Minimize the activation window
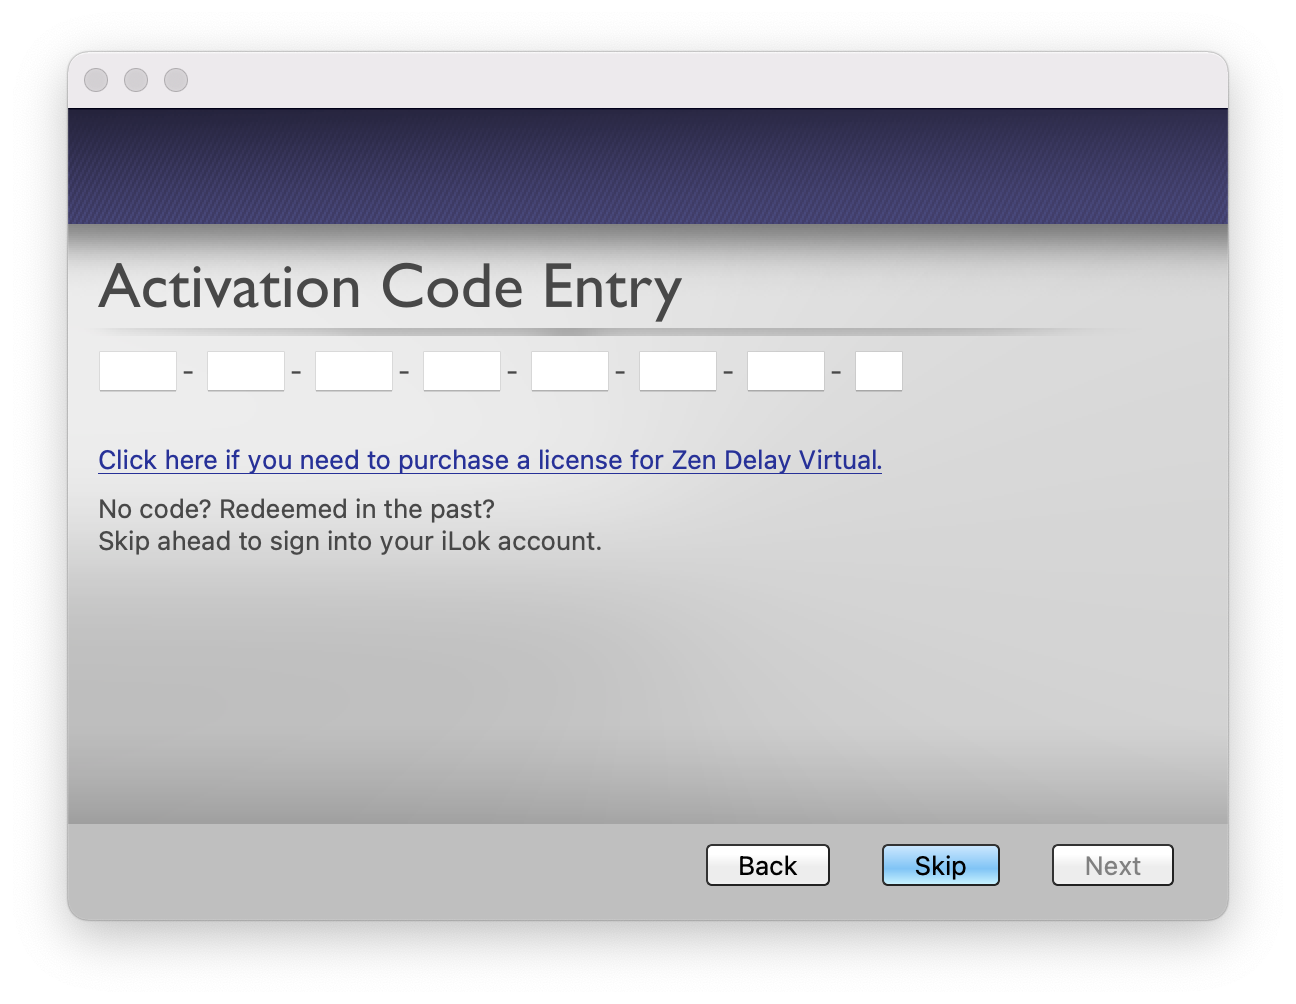The height and width of the screenshot is (1004, 1296). tap(136, 80)
